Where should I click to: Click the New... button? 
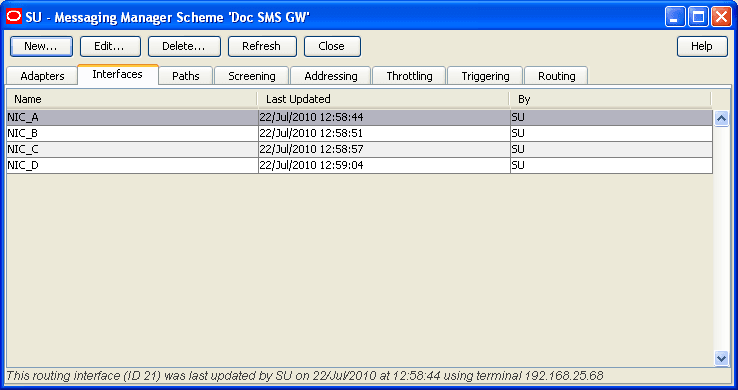click(x=41, y=46)
